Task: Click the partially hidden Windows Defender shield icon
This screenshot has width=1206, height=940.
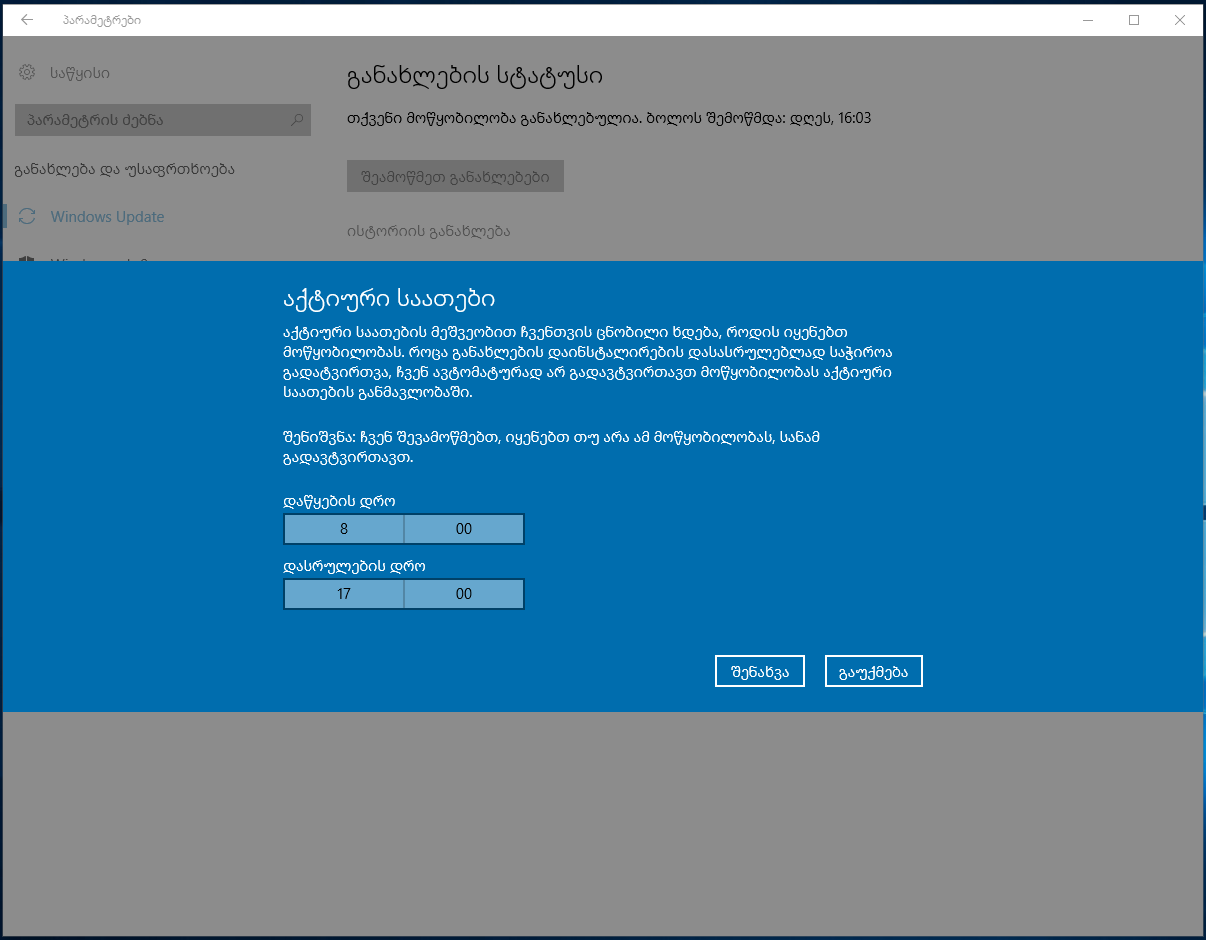Action: [x=27, y=259]
